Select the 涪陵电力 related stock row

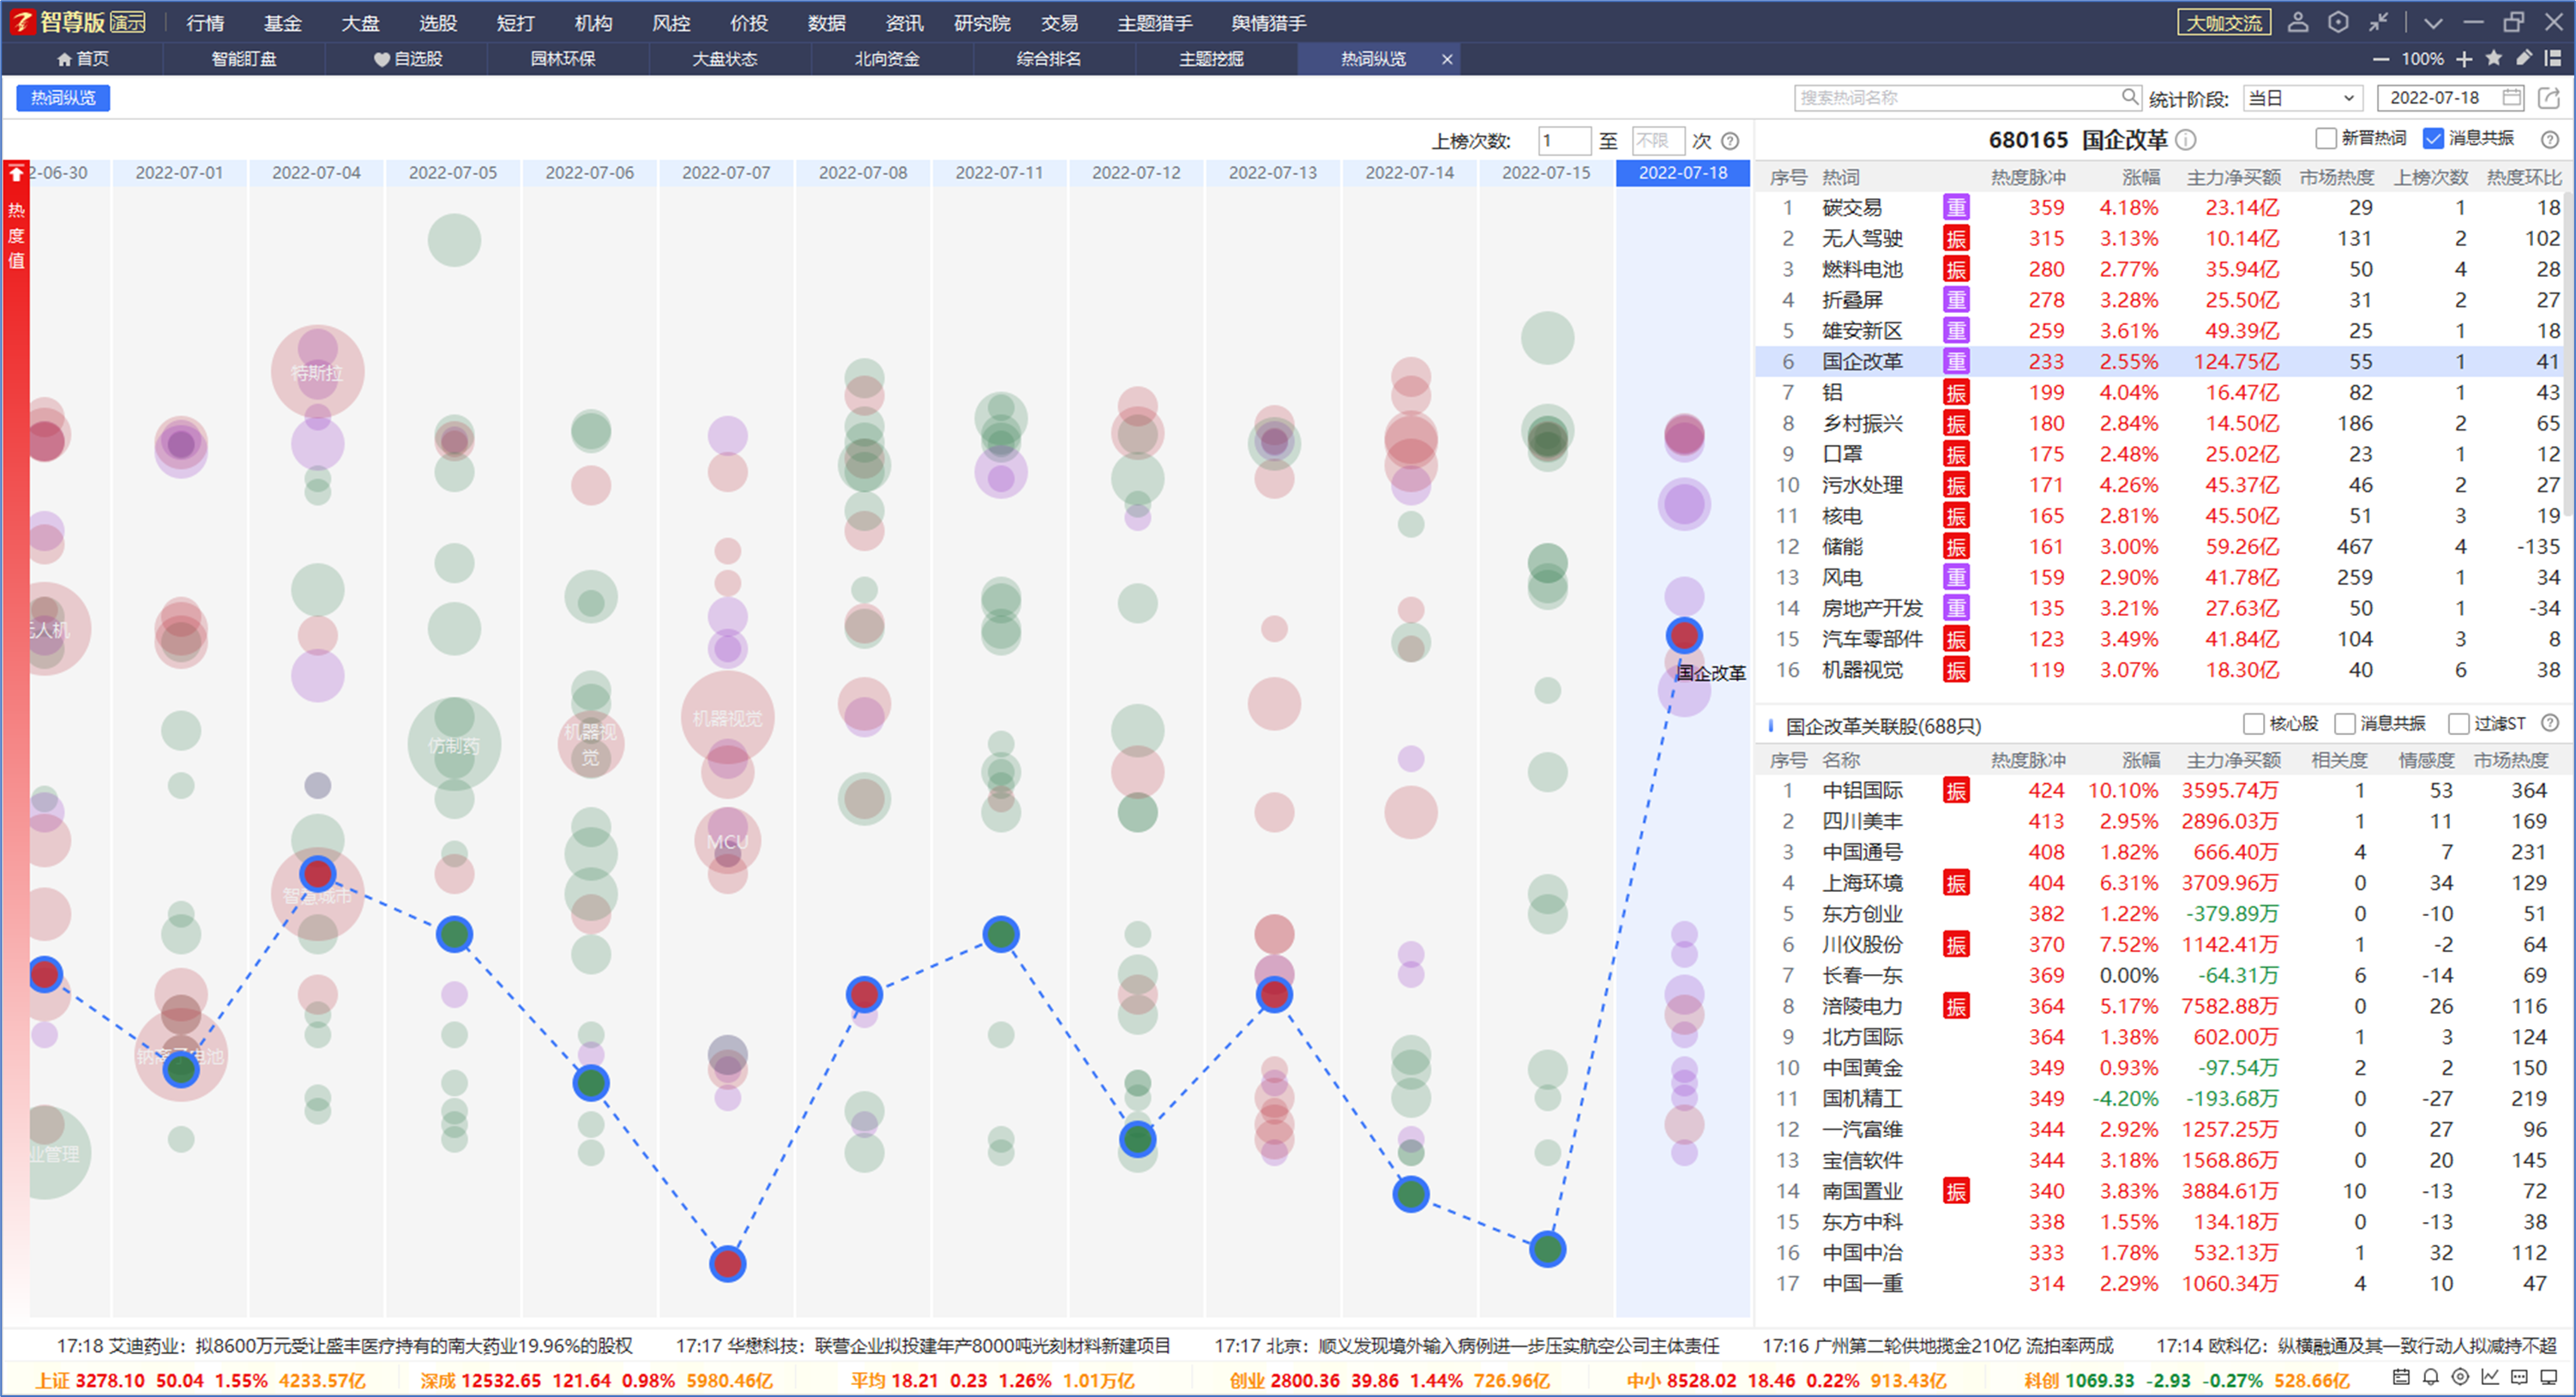pyautogui.click(x=2164, y=1006)
